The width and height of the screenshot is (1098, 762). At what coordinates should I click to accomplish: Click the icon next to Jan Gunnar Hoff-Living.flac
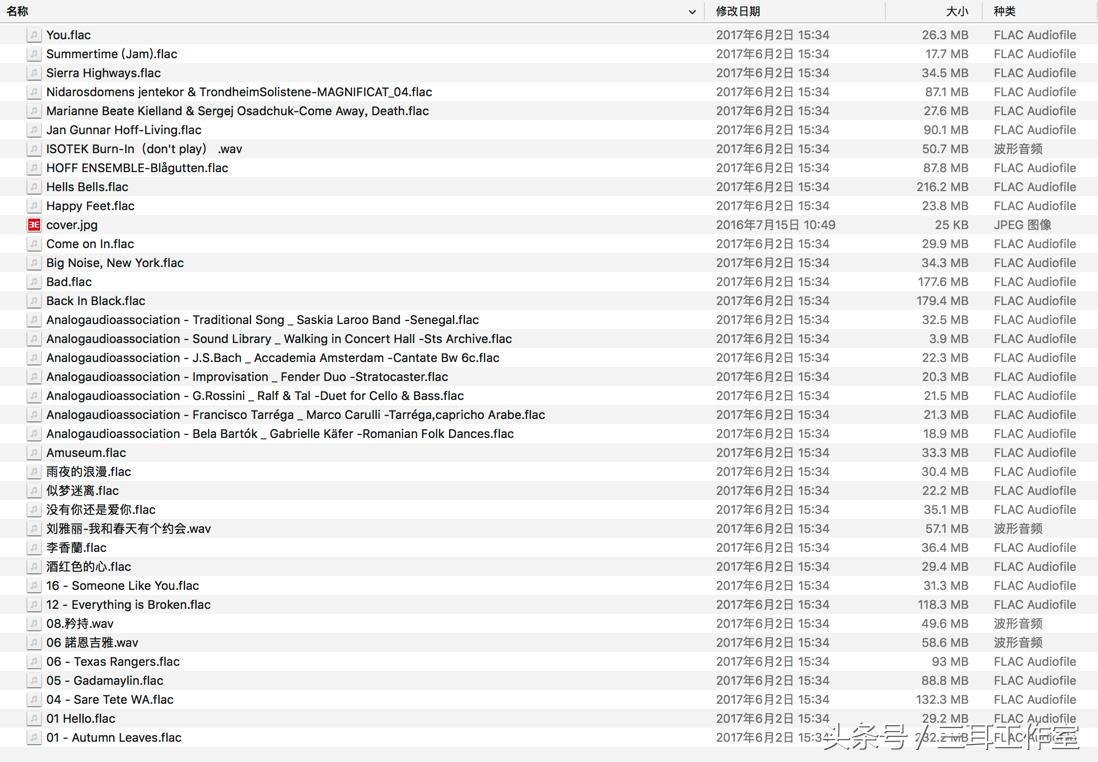pyautogui.click(x=34, y=130)
